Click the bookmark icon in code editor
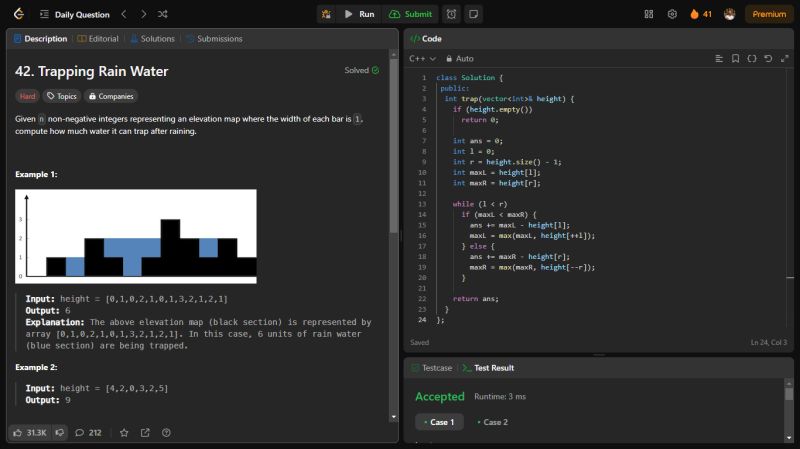The width and height of the screenshot is (800, 449). pos(735,59)
